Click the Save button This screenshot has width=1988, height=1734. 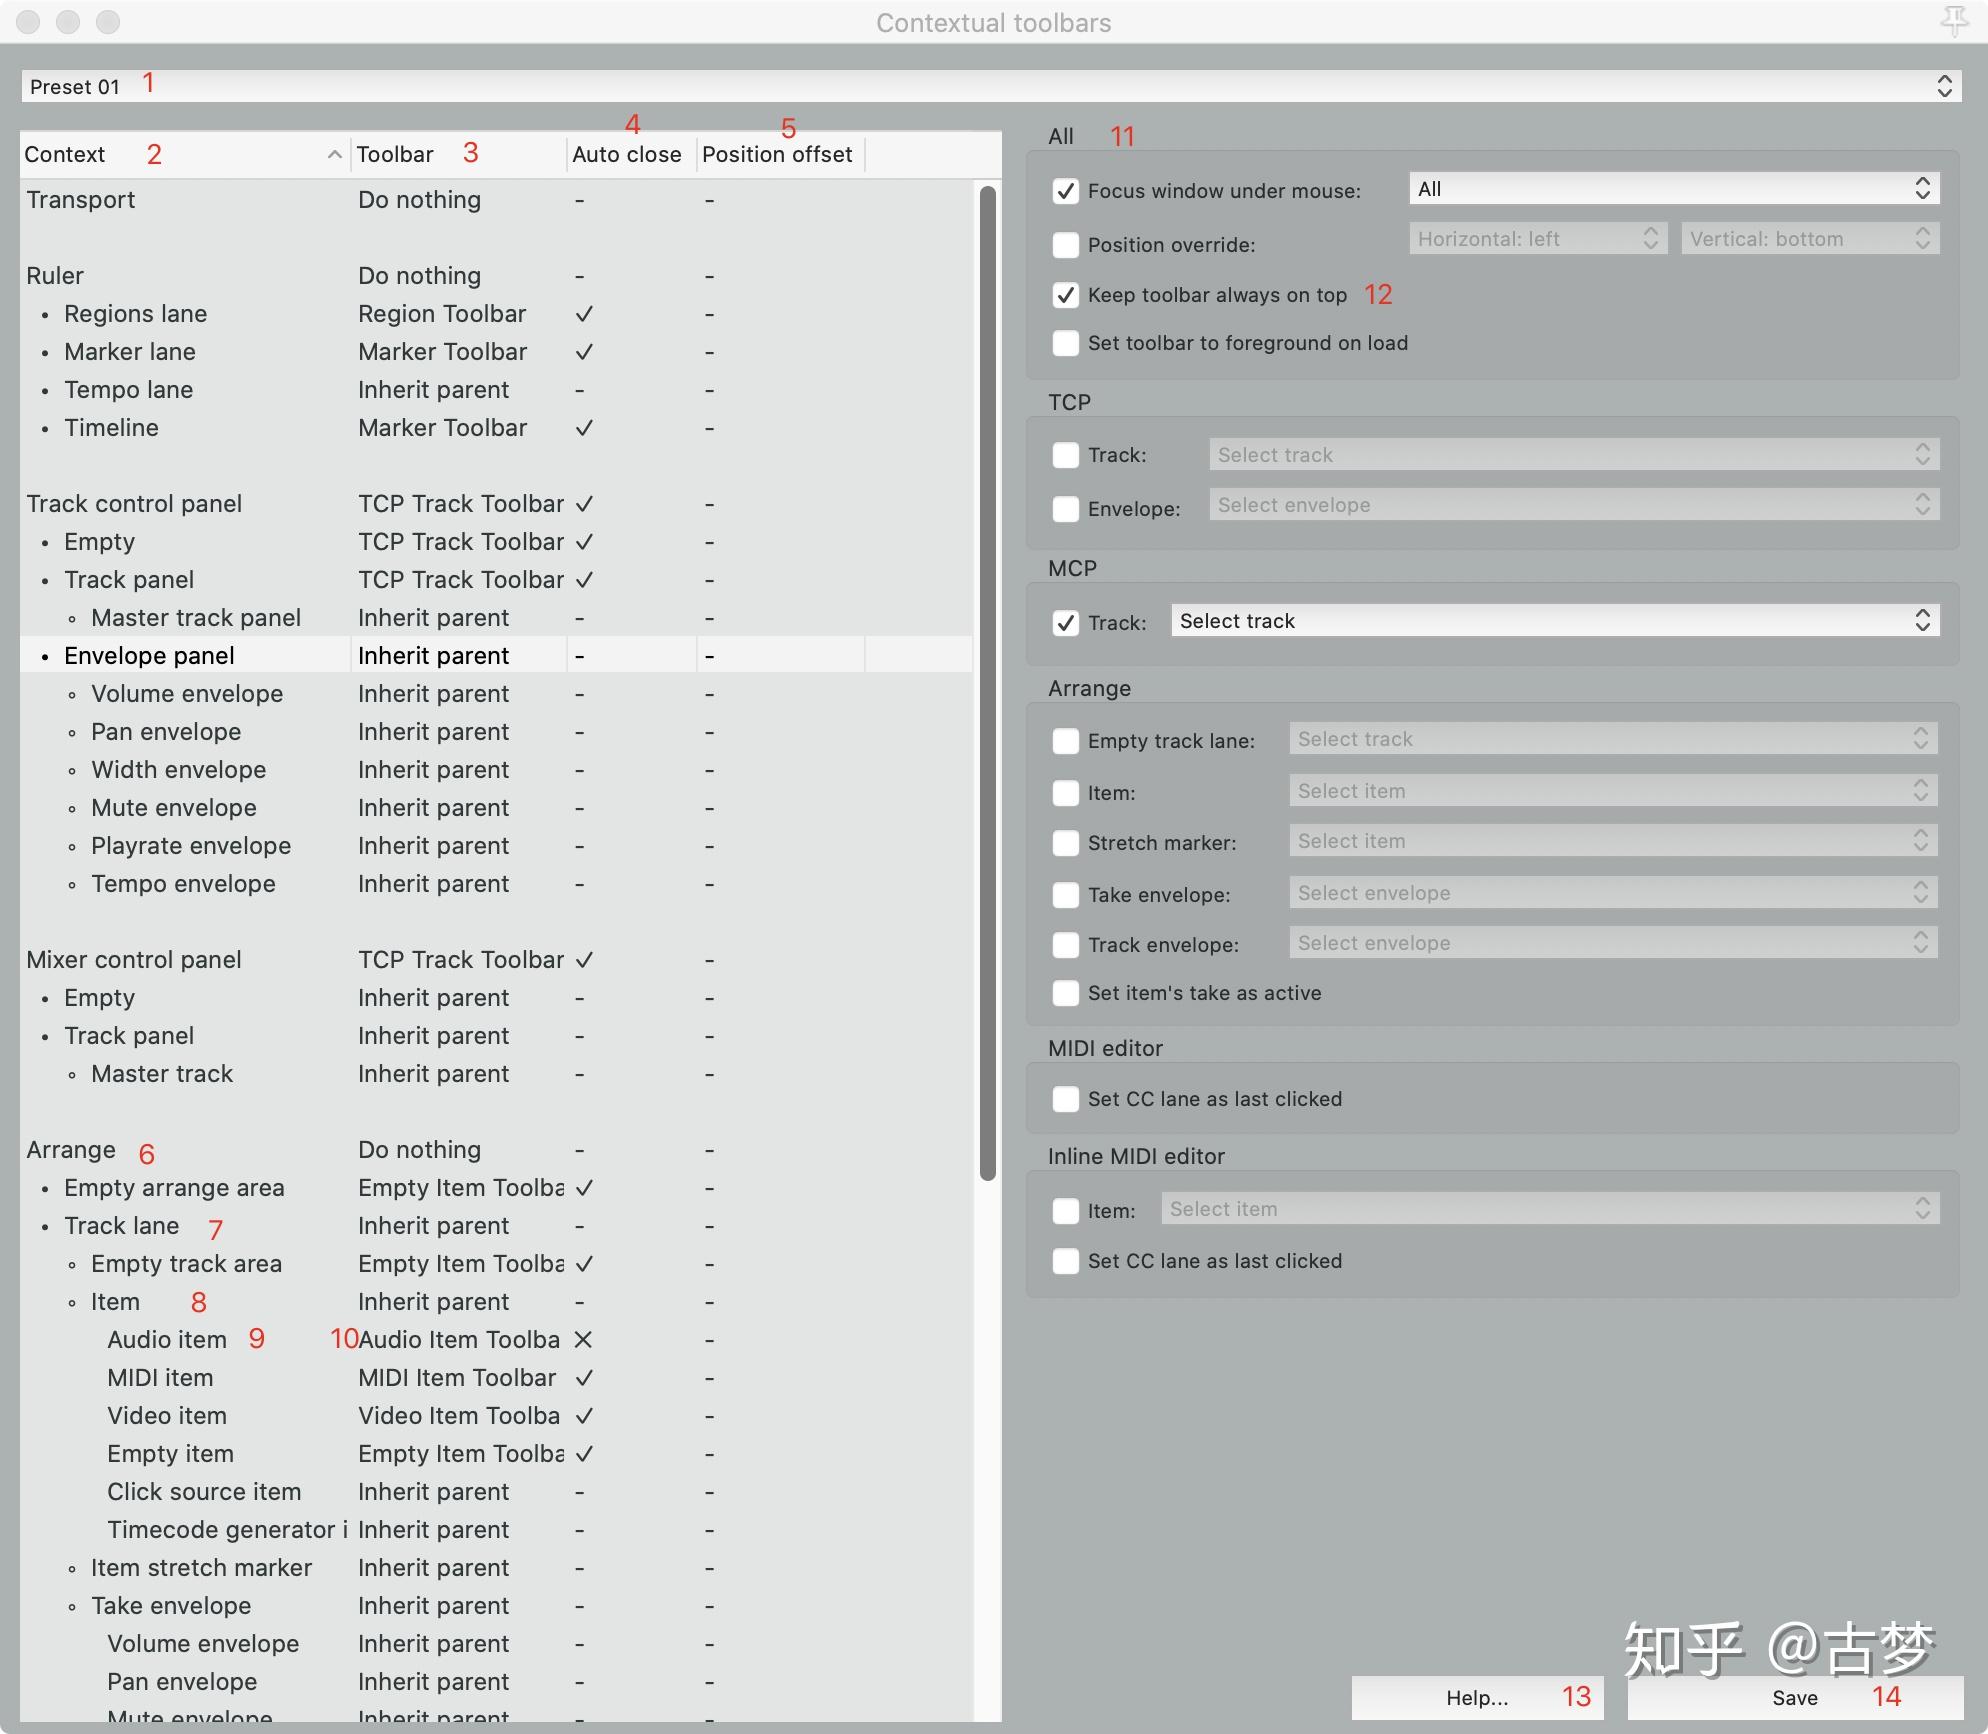(x=1794, y=1697)
